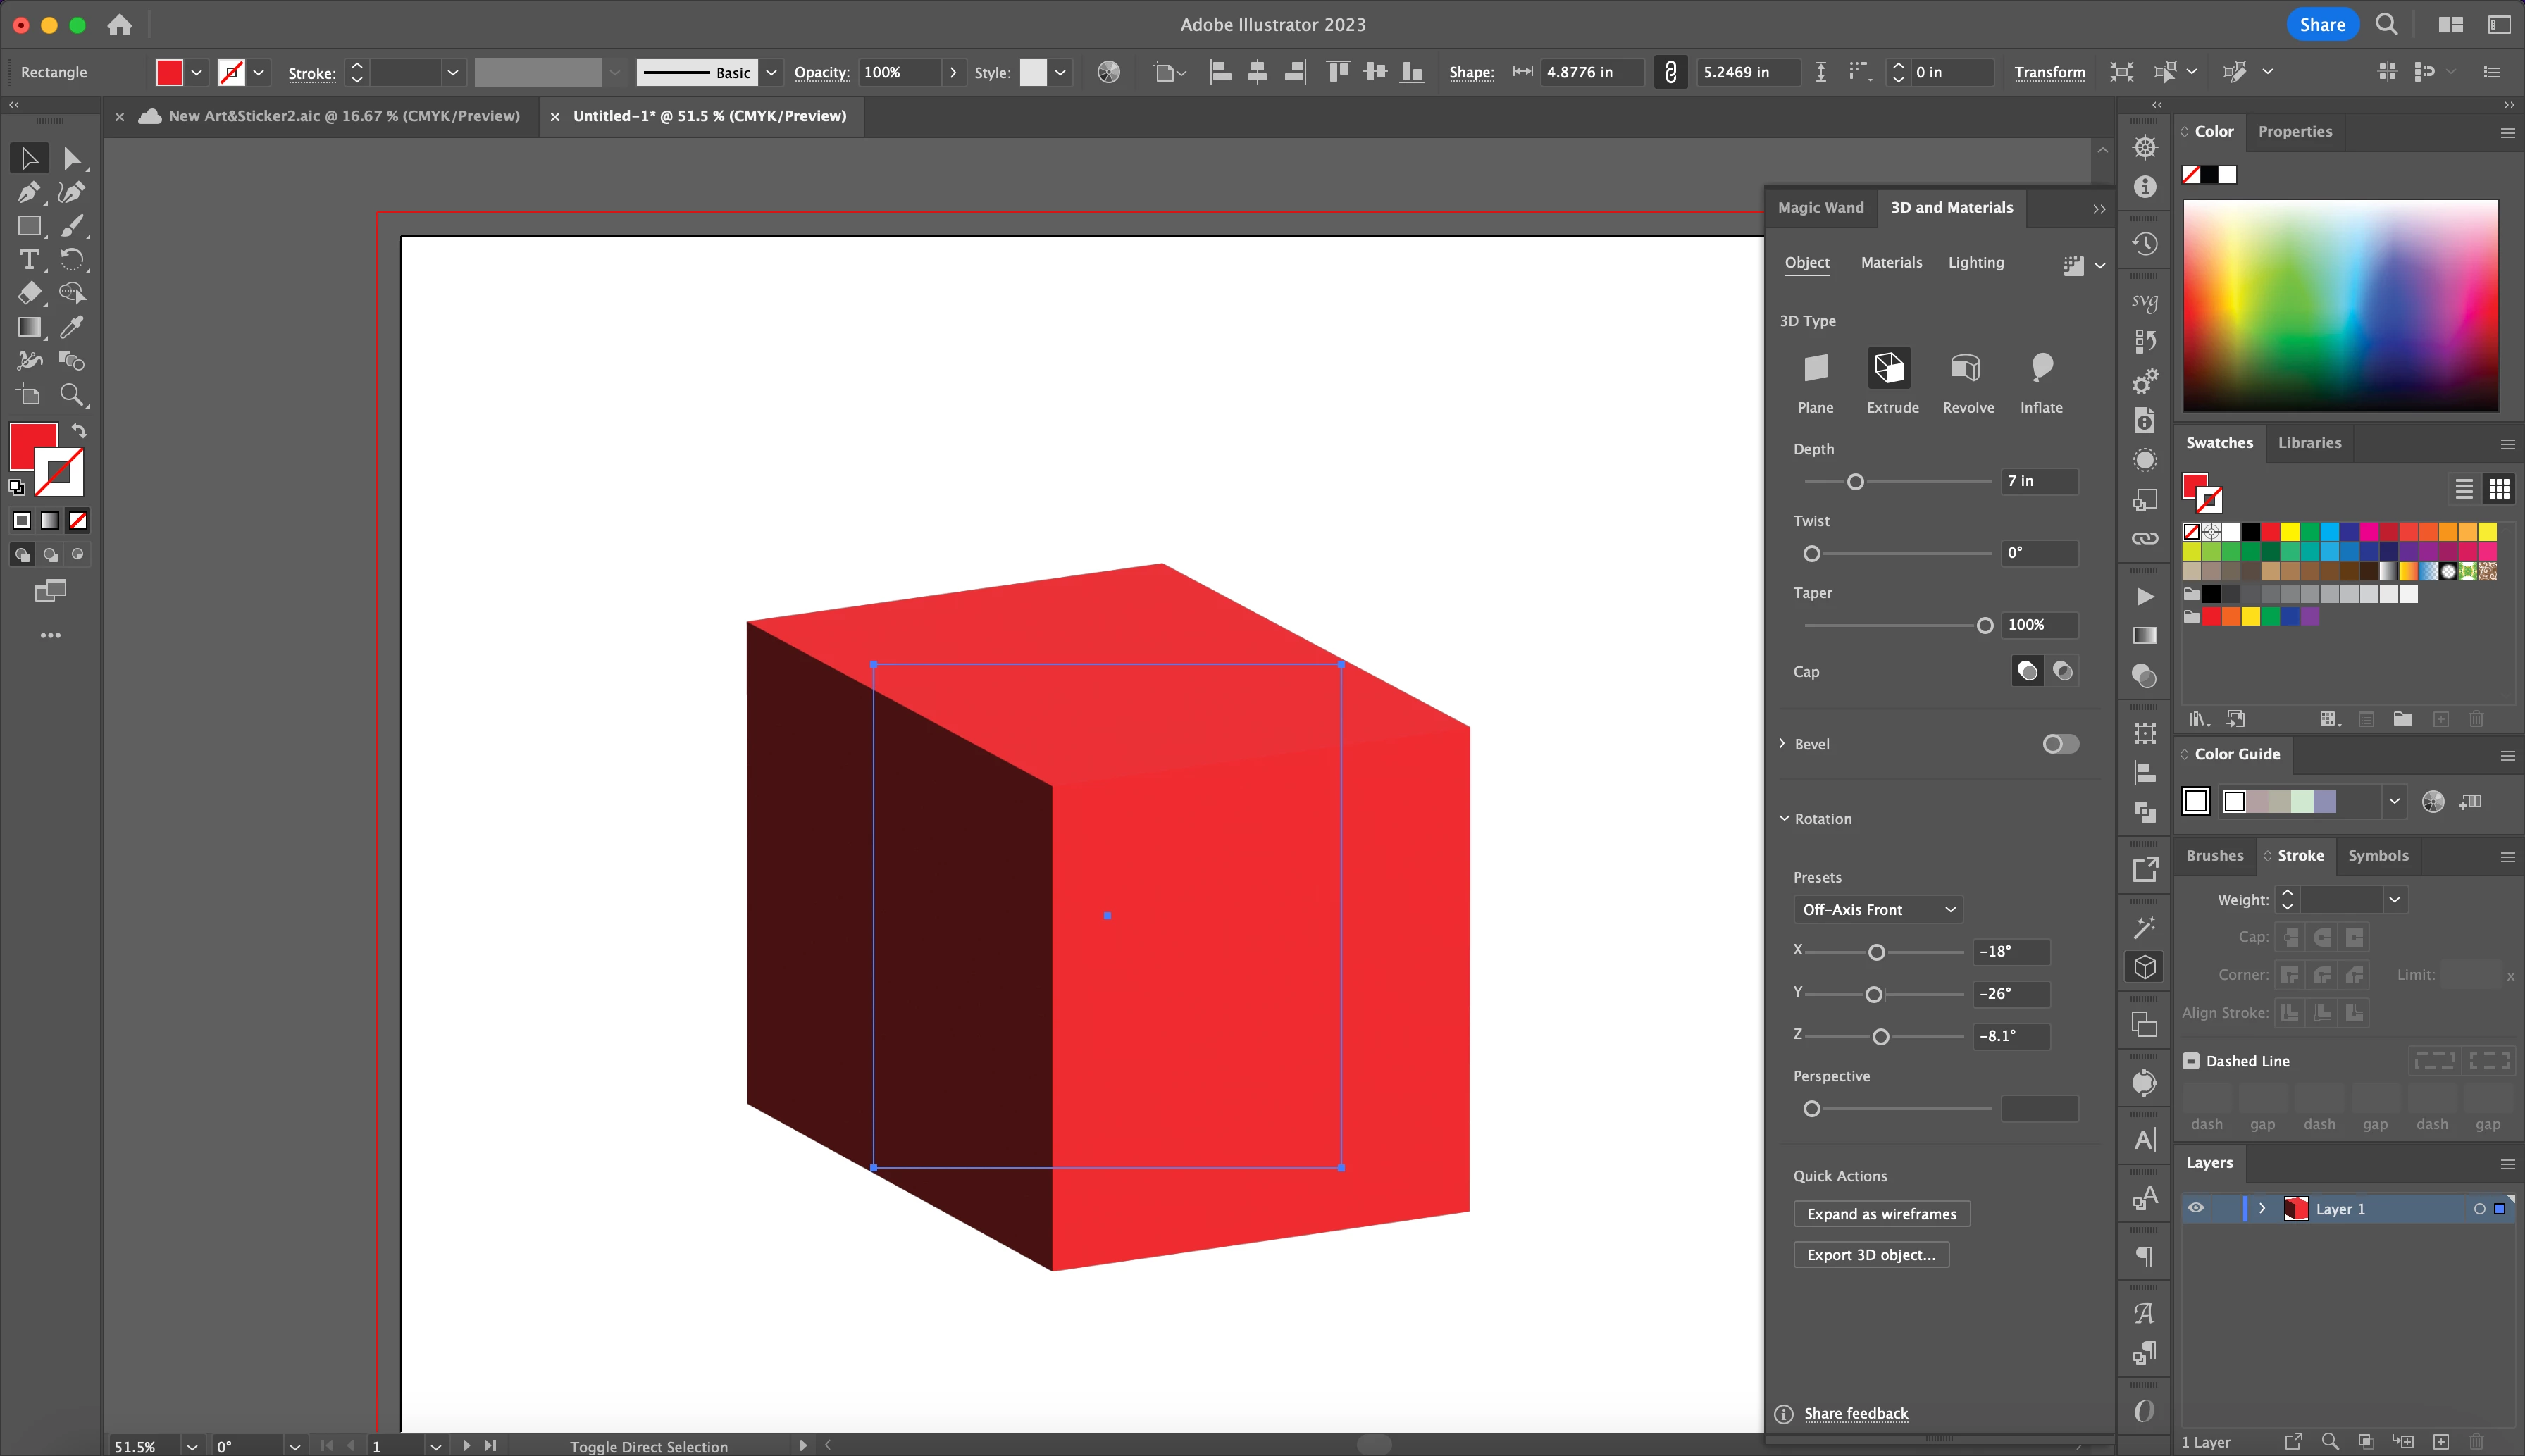Open the Properties panel tab
Image resolution: width=2525 pixels, height=1456 pixels.
2294,131
